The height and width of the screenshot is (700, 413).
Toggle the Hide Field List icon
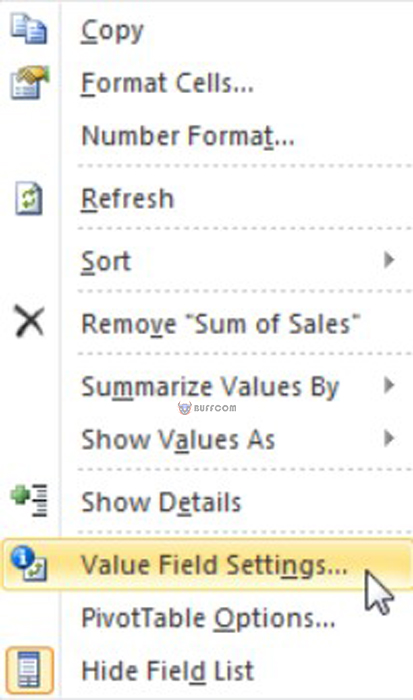29,670
